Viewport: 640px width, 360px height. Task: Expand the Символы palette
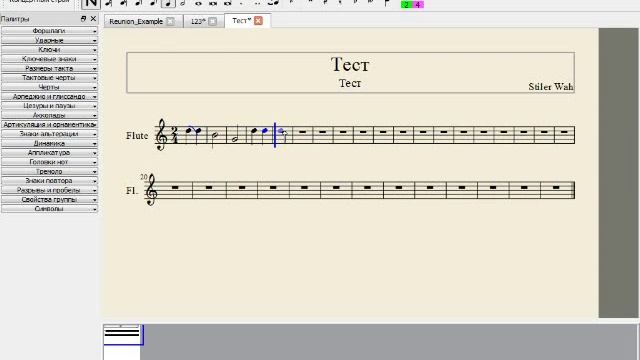[x=49, y=209]
